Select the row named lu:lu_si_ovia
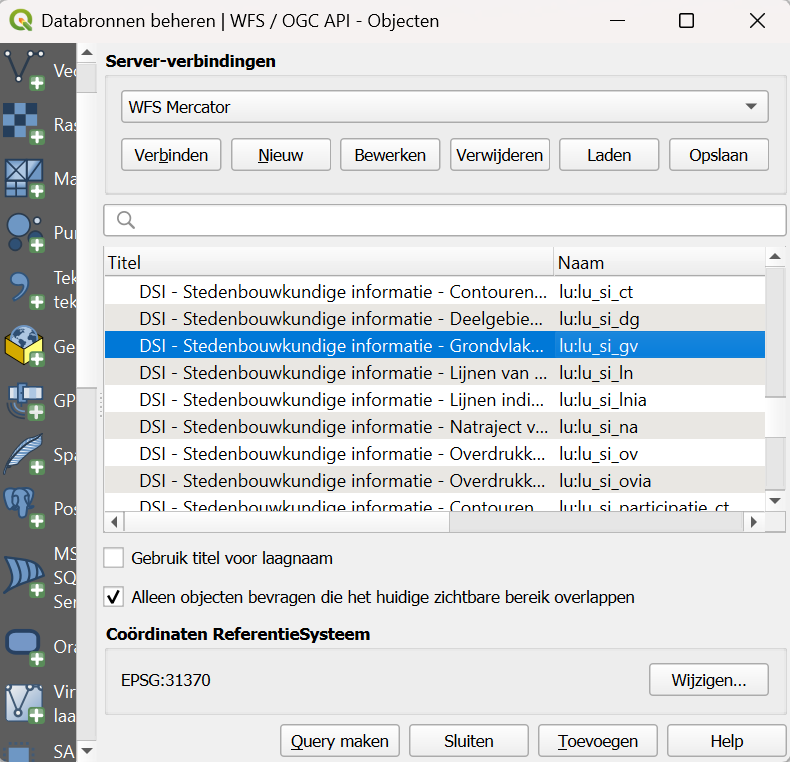790x762 pixels. pos(435,481)
